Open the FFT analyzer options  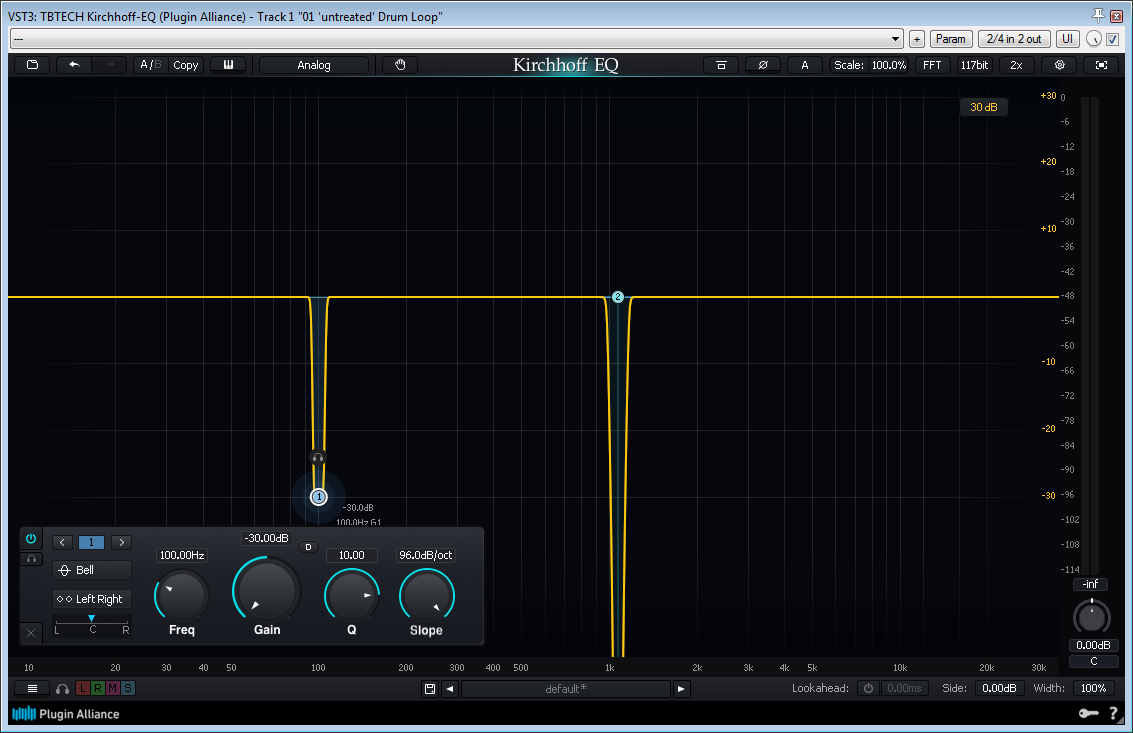coord(932,65)
